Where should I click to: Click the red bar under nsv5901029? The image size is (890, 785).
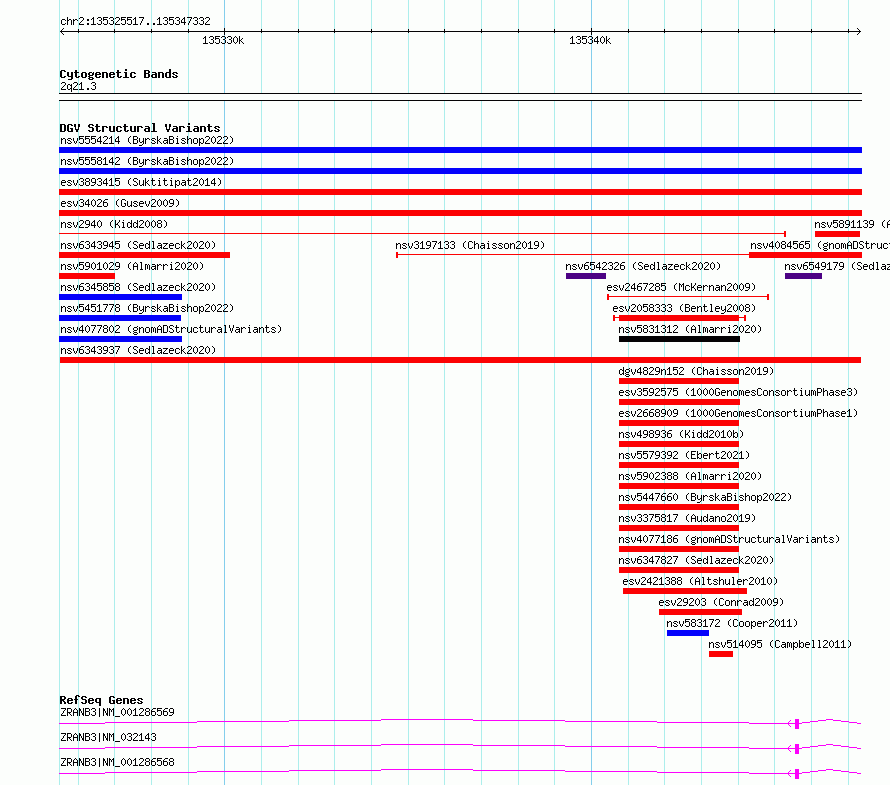coord(87,276)
